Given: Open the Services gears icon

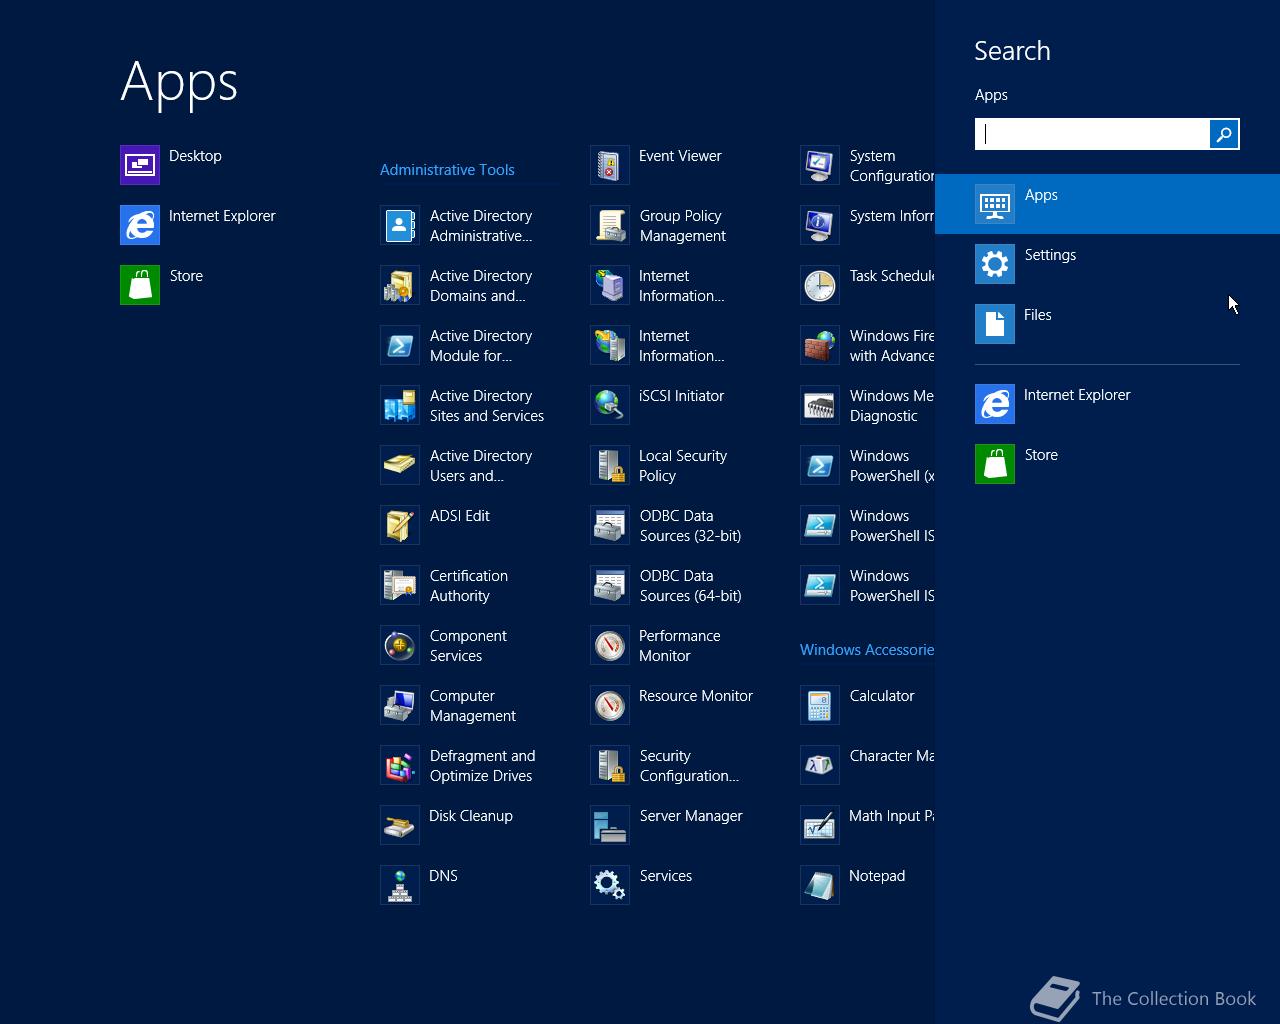Looking at the screenshot, I should [x=610, y=885].
